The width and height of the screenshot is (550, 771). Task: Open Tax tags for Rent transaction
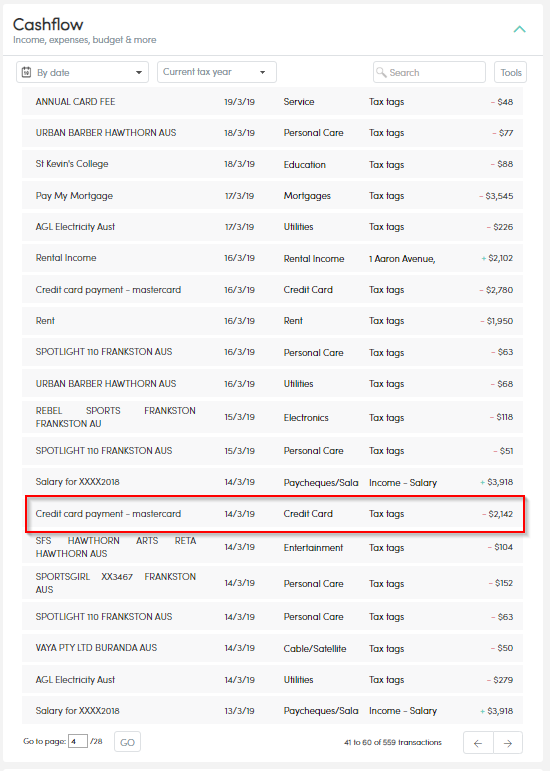coord(386,321)
